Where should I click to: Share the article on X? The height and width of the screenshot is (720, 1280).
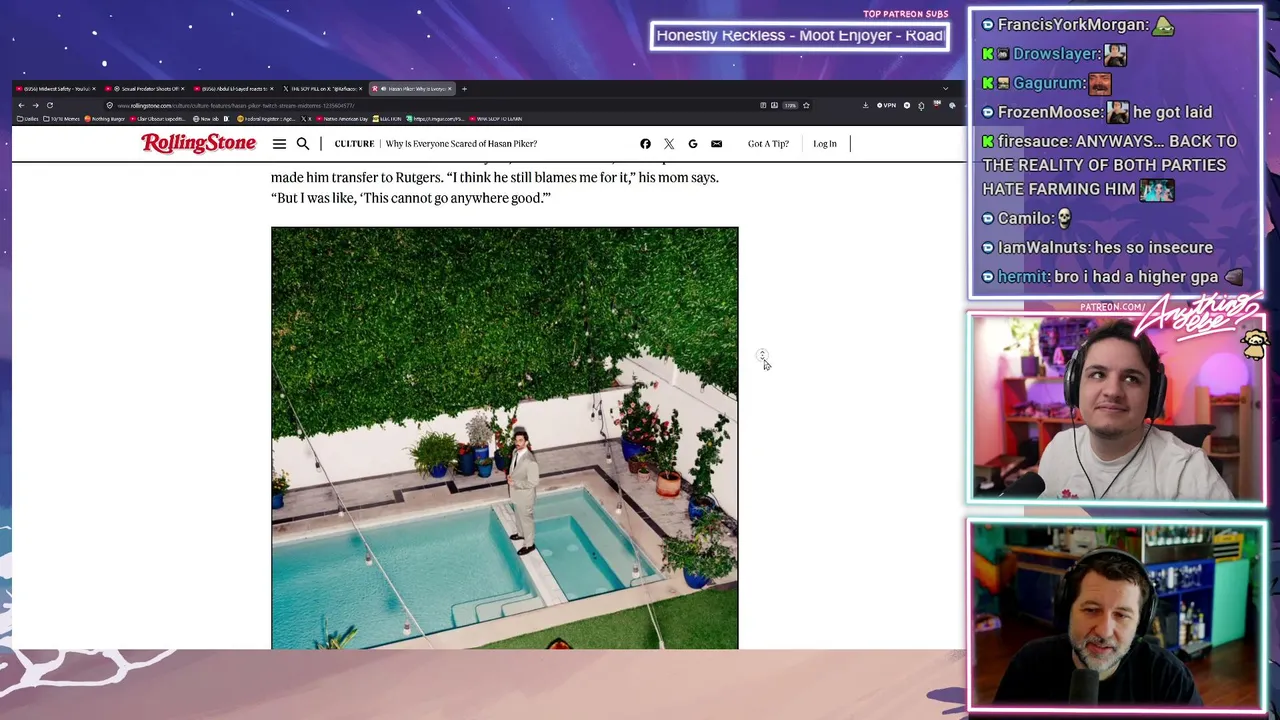click(669, 144)
